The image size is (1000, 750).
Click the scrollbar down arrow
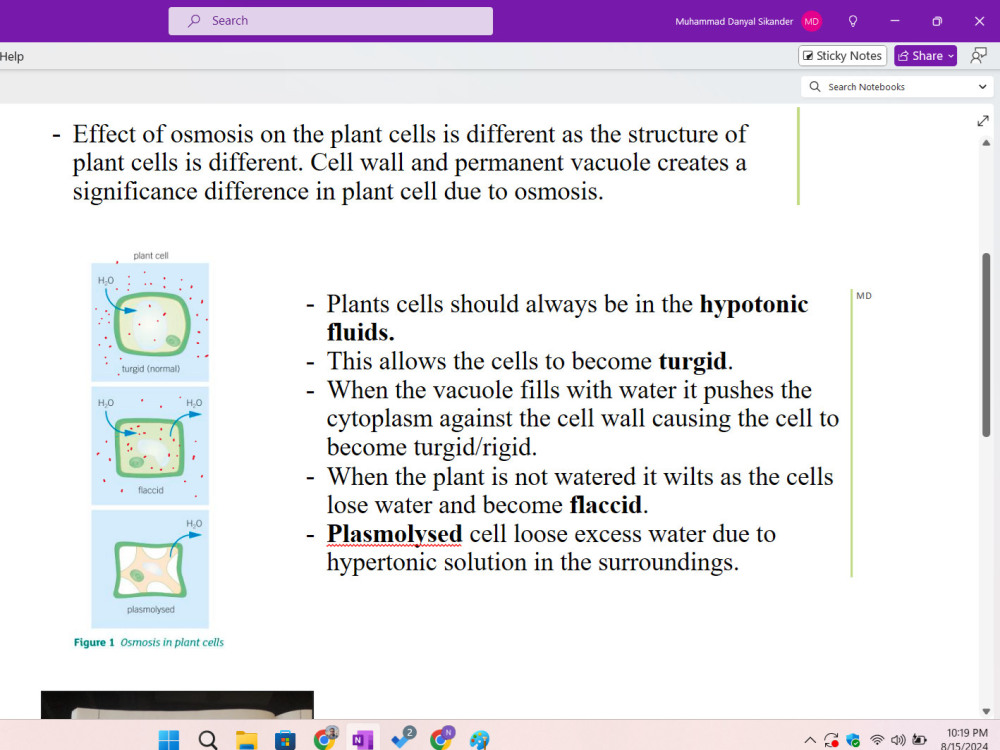pos(986,711)
